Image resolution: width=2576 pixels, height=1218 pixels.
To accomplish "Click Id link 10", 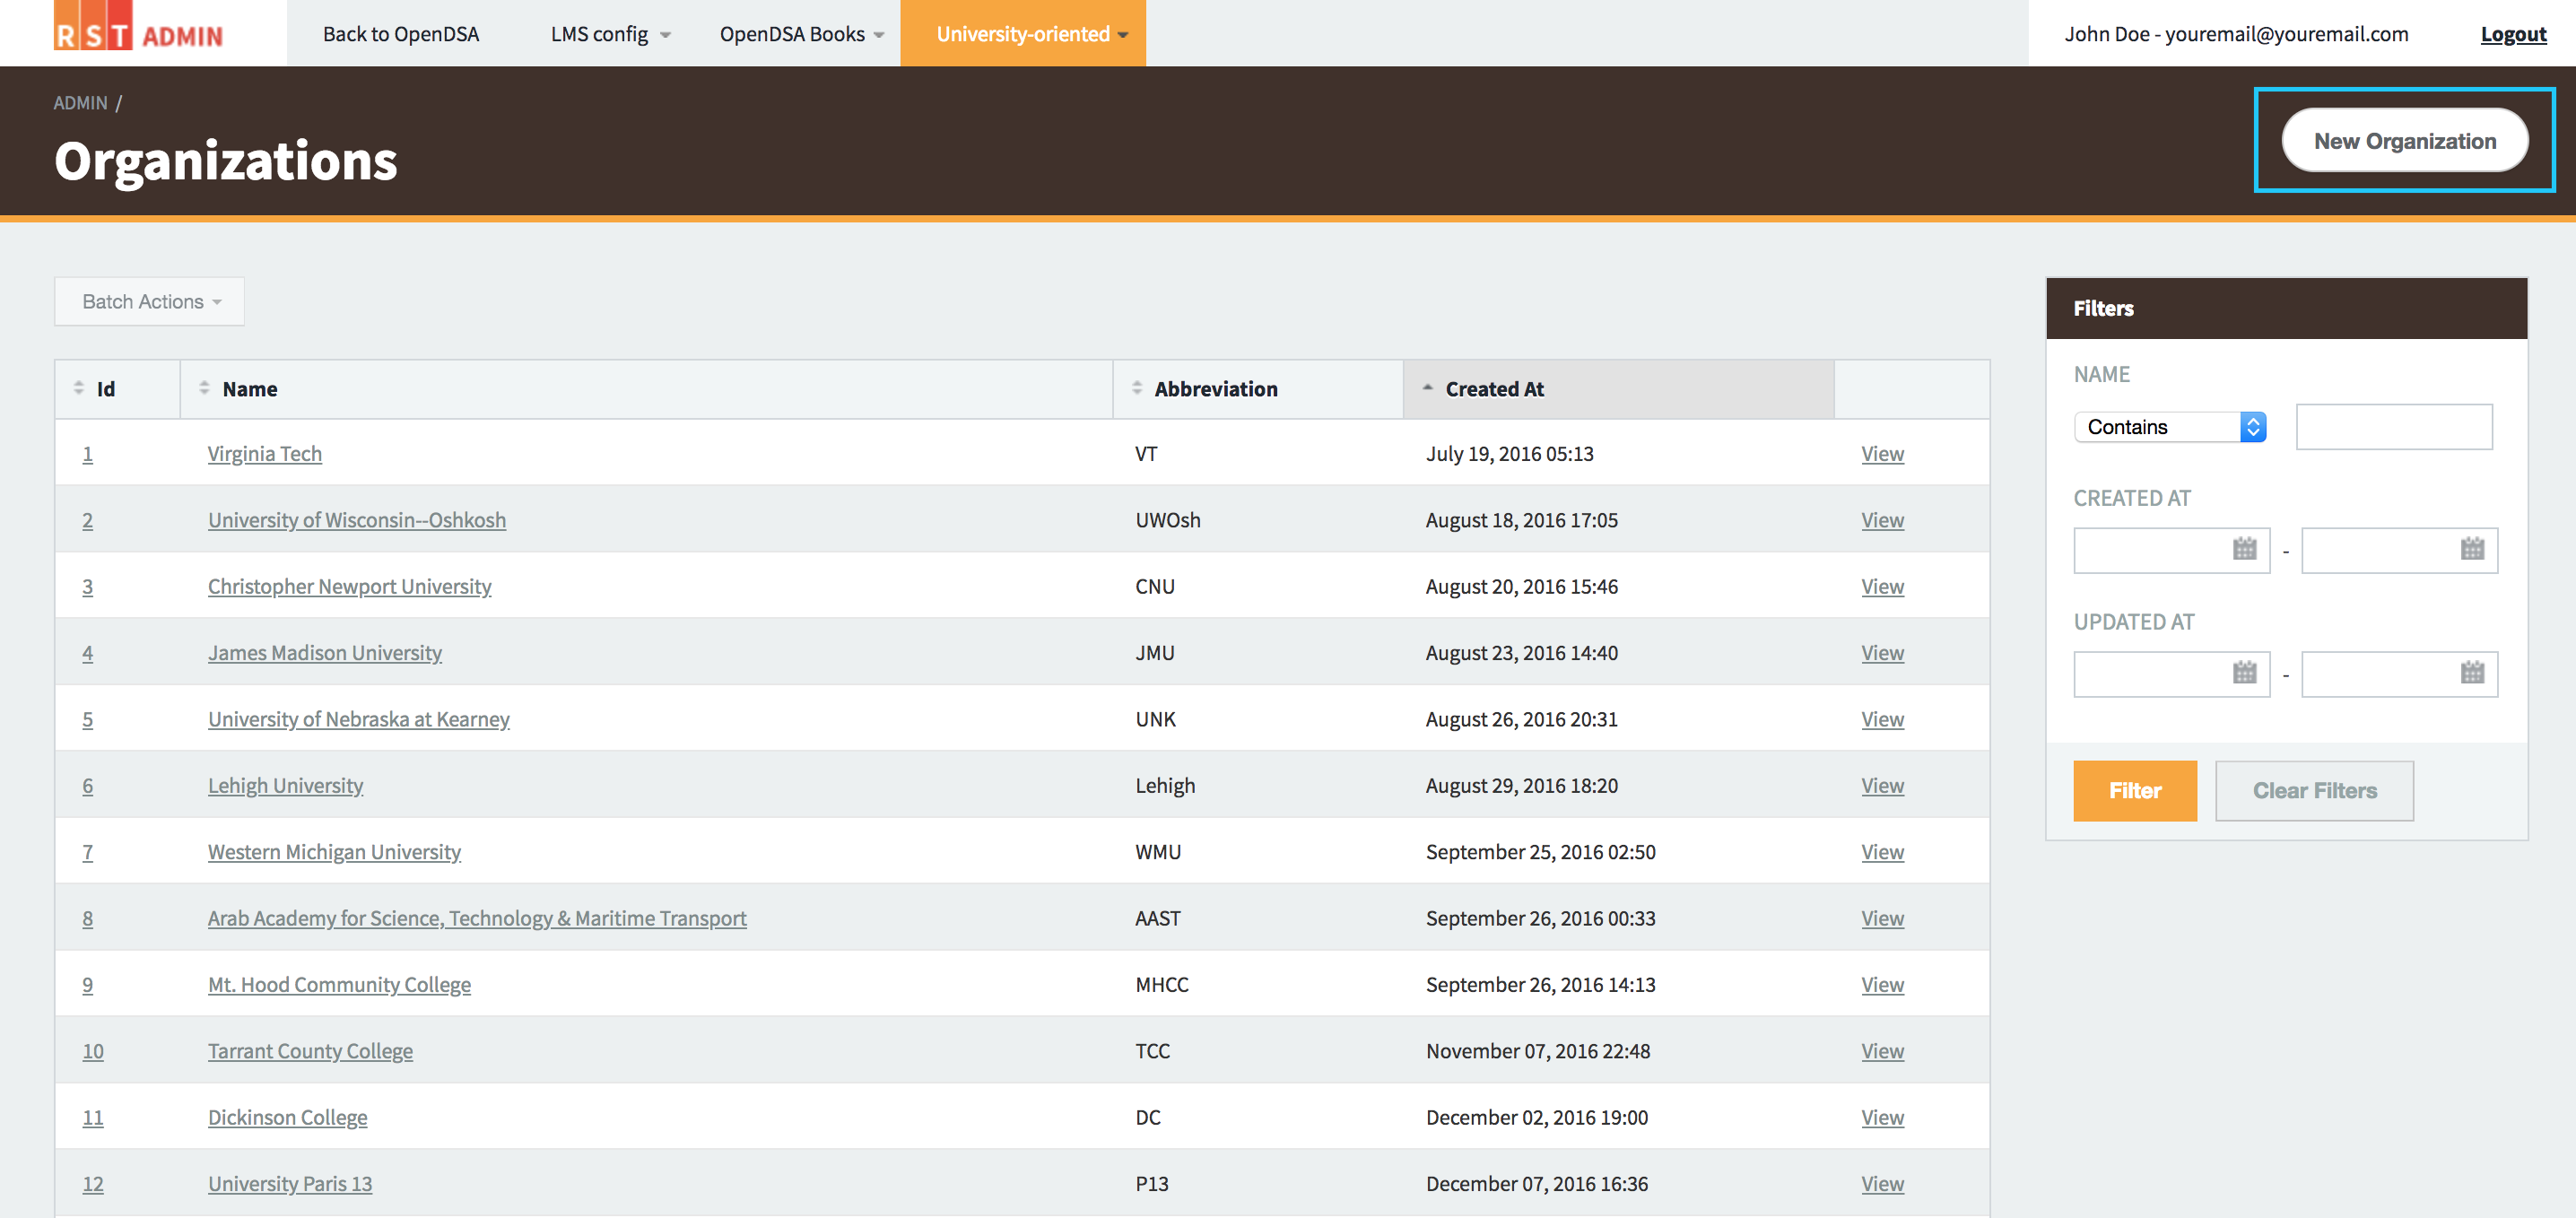I will [x=93, y=1051].
